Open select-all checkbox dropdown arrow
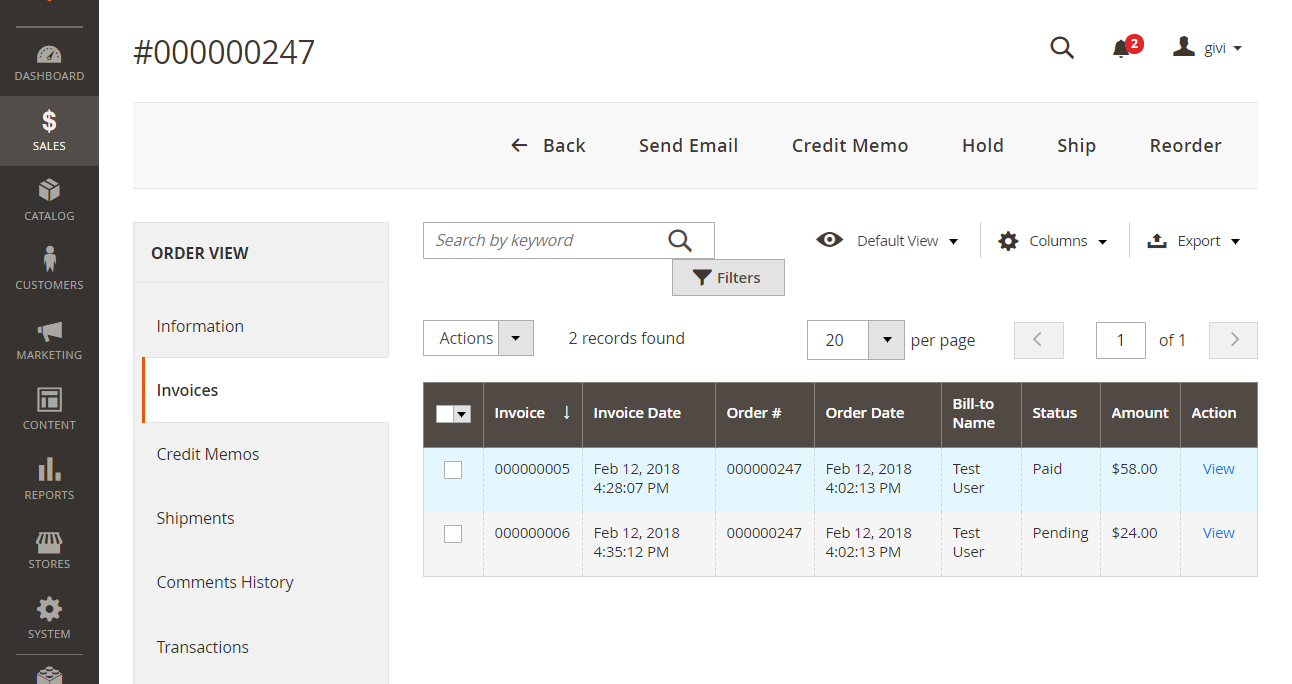Image resolution: width=1292 pixels, height=684 pixels. tap(462, 414)
